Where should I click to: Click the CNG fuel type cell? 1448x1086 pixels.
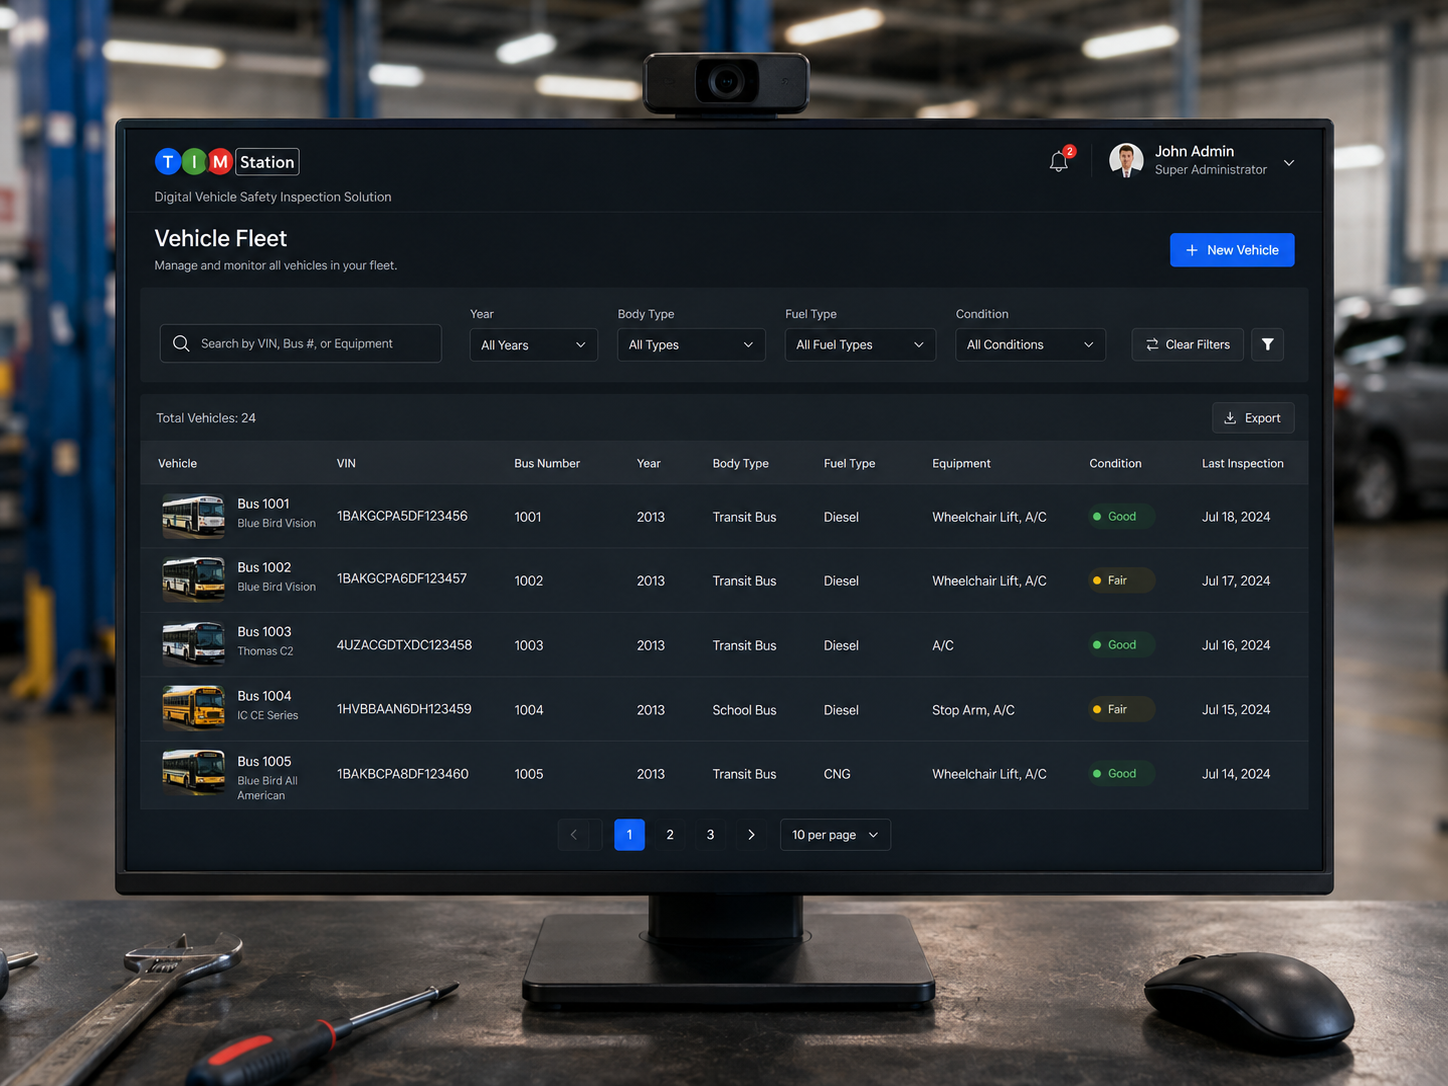[837, 774]
